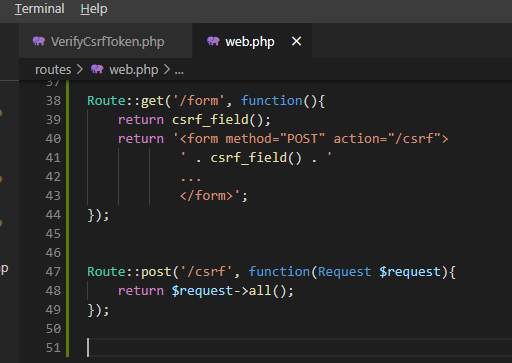Click the form method="POST" text on line 40
The height and width of the screenshot is (363, 512).
point(252,139)
